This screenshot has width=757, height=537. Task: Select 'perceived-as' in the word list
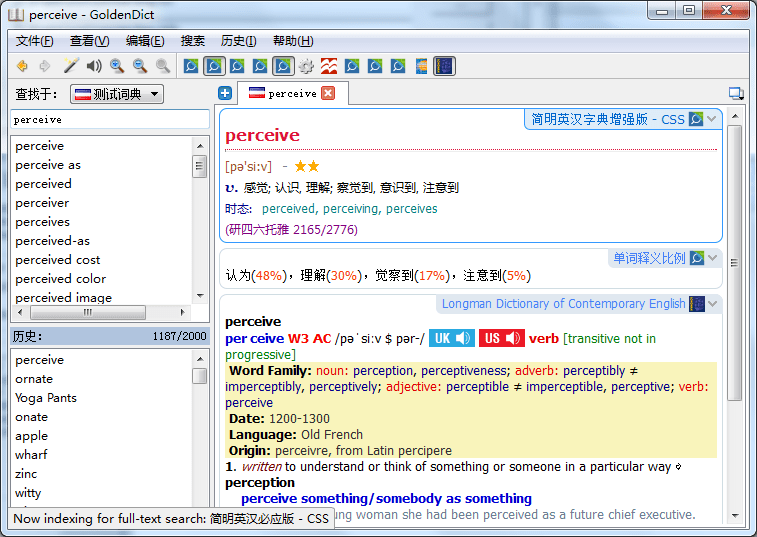coord(53,240)
